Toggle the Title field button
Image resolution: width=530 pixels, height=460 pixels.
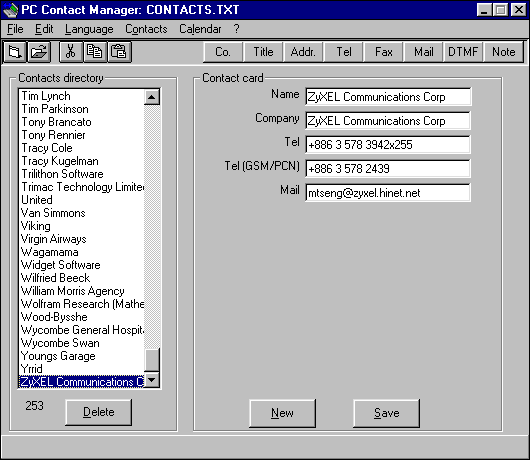263,52
